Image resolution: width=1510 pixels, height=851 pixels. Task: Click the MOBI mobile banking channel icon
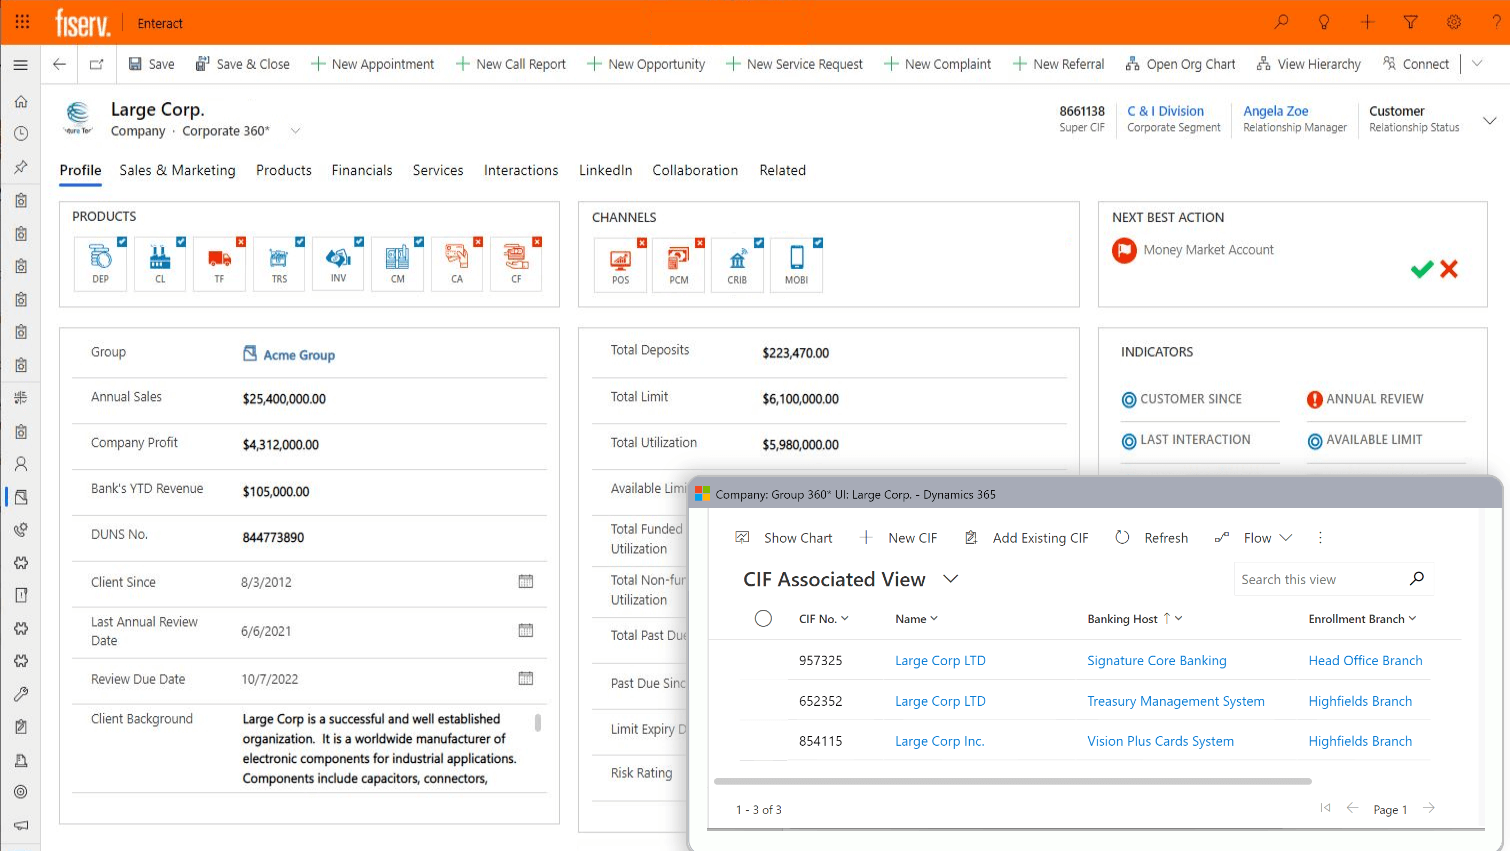pyautogui.click(x=796, y=265)
